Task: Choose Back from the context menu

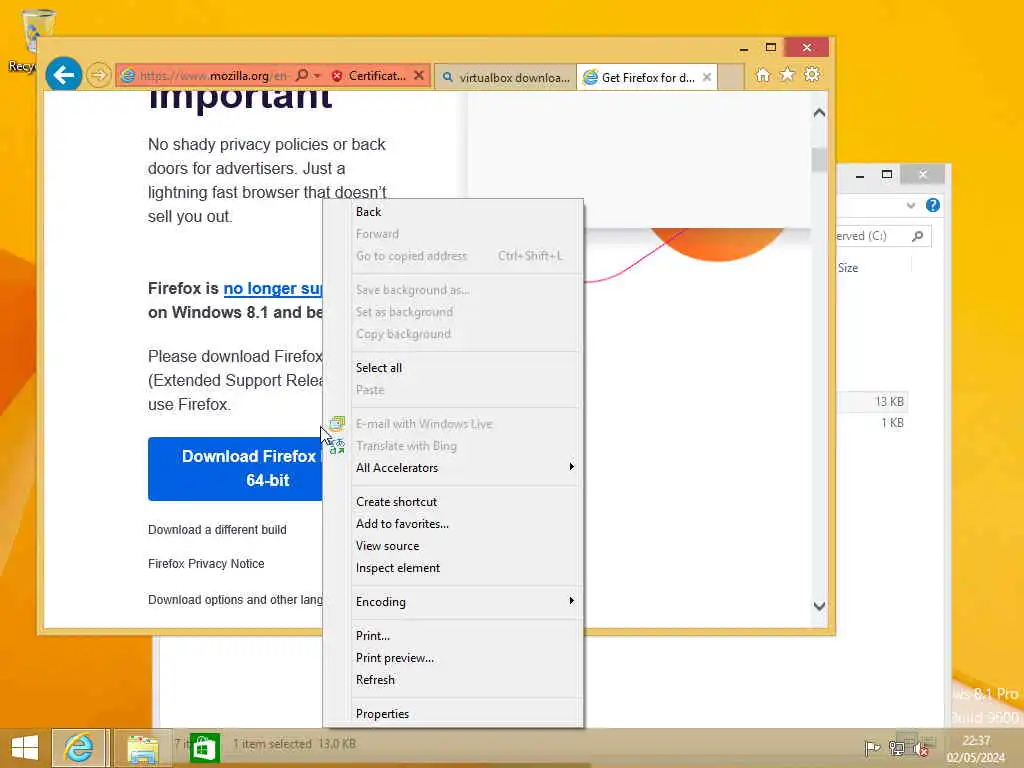Action: (466, 212)
